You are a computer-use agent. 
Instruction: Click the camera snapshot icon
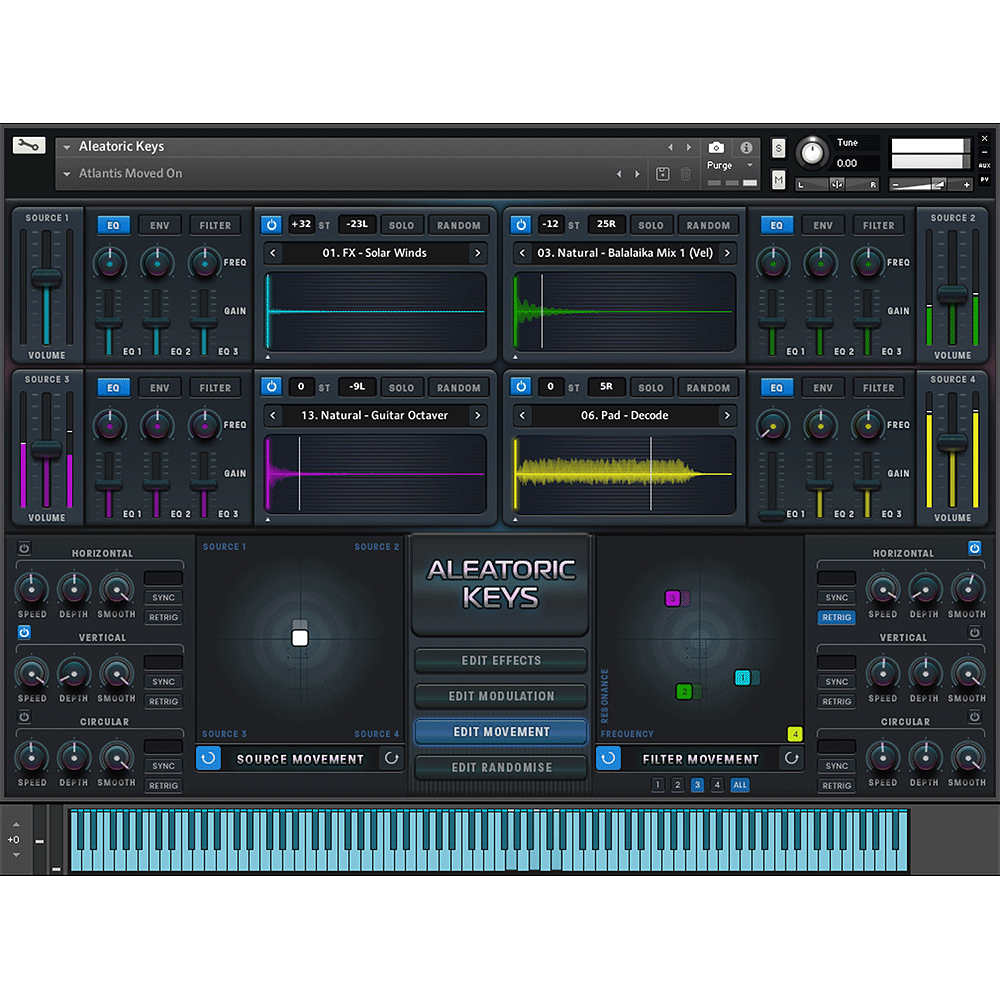click(716, 148)
